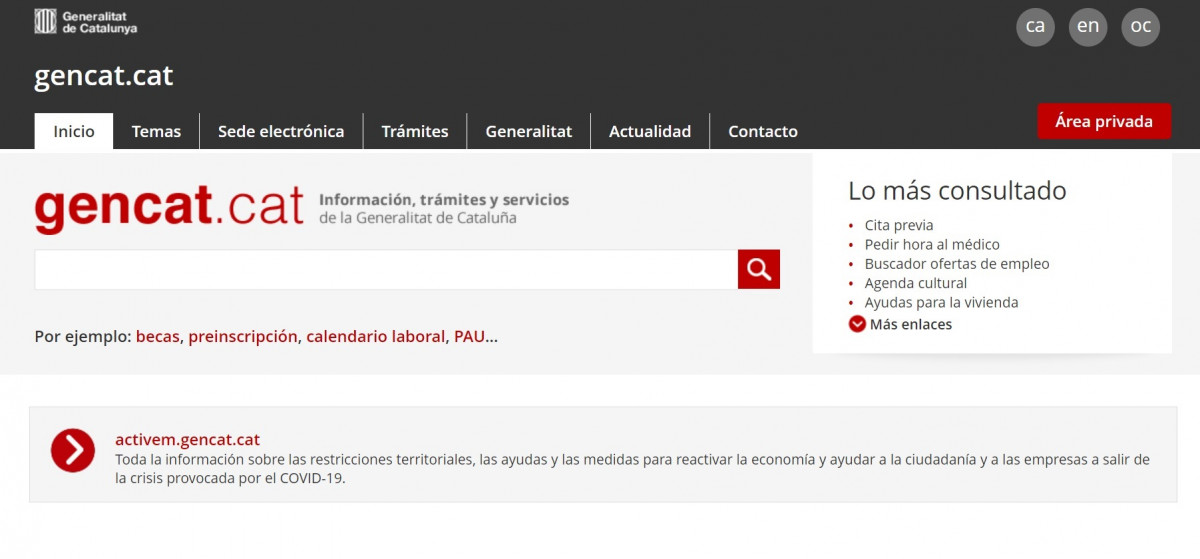Open the Trámites tab
Image resolution: width=1200 pixels, height=559 pixels.
point(415,131)
